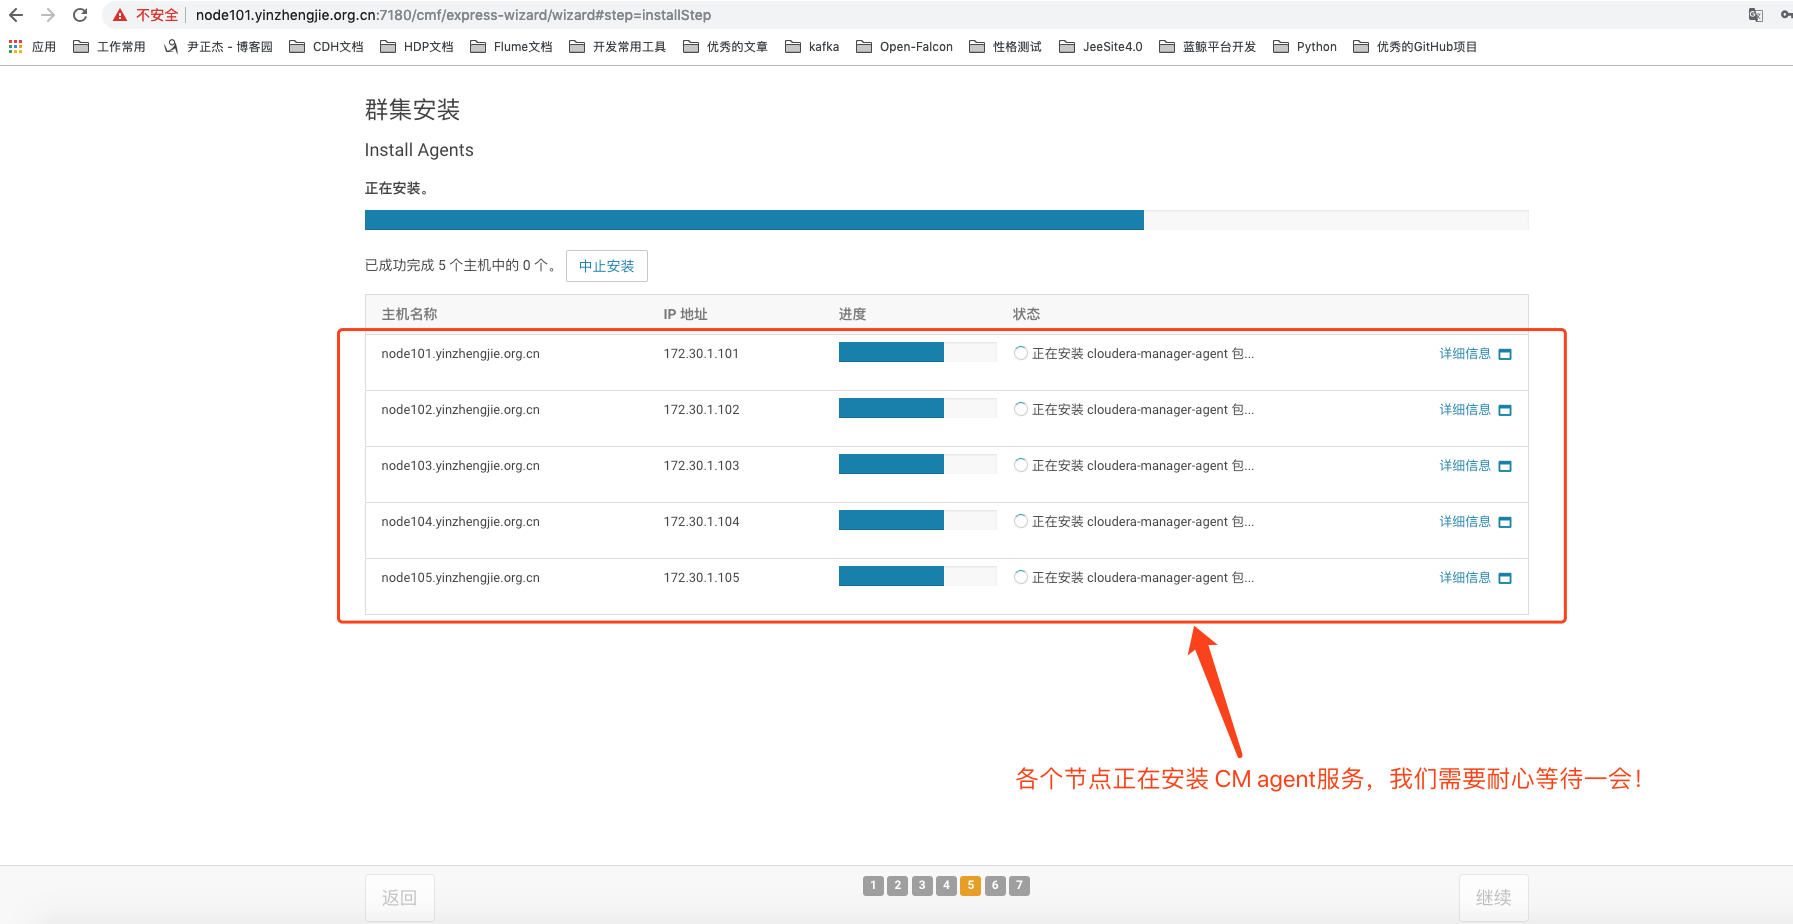Open the JeeSite4.0 bookmark folder

coord(1100,46)
